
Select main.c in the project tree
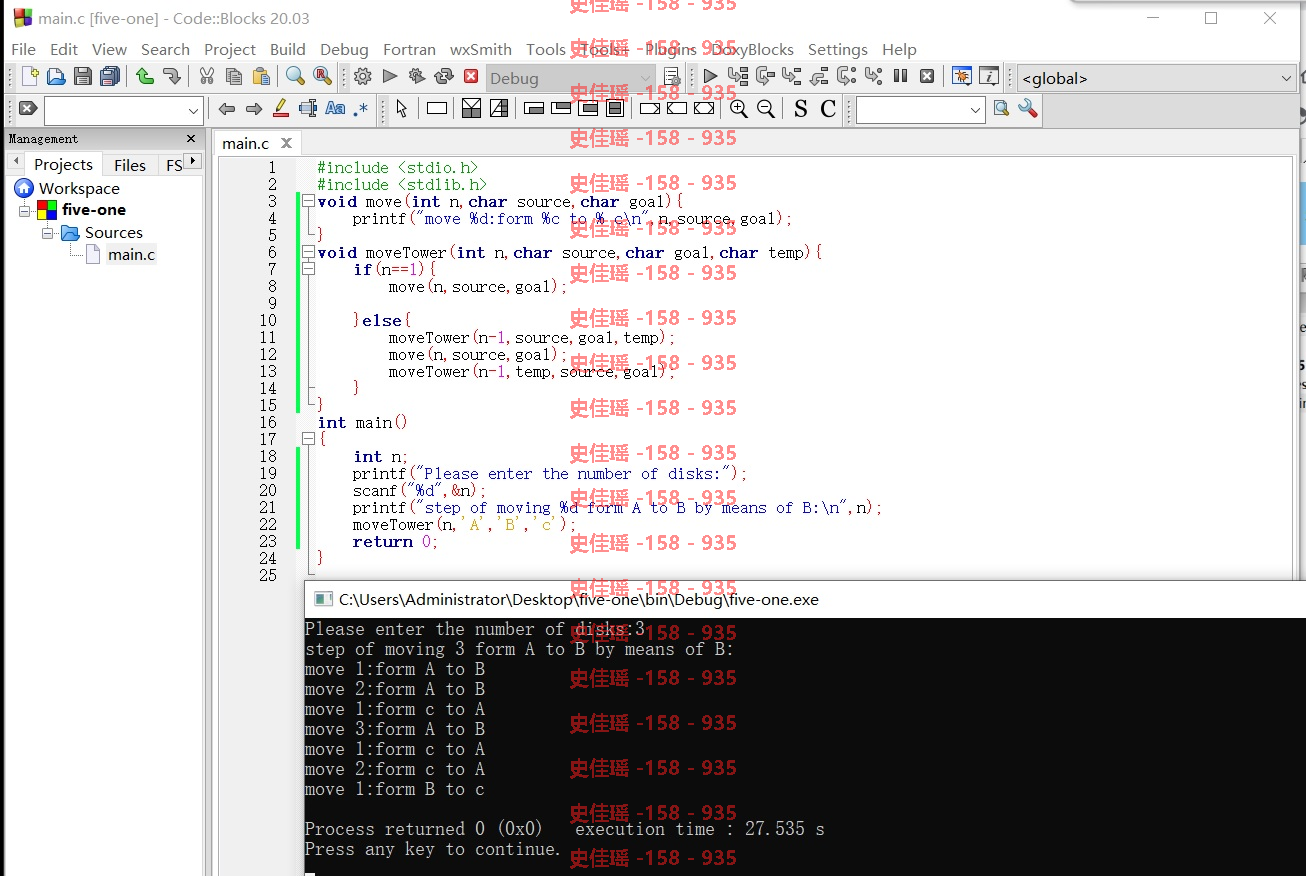coord(132,255)
